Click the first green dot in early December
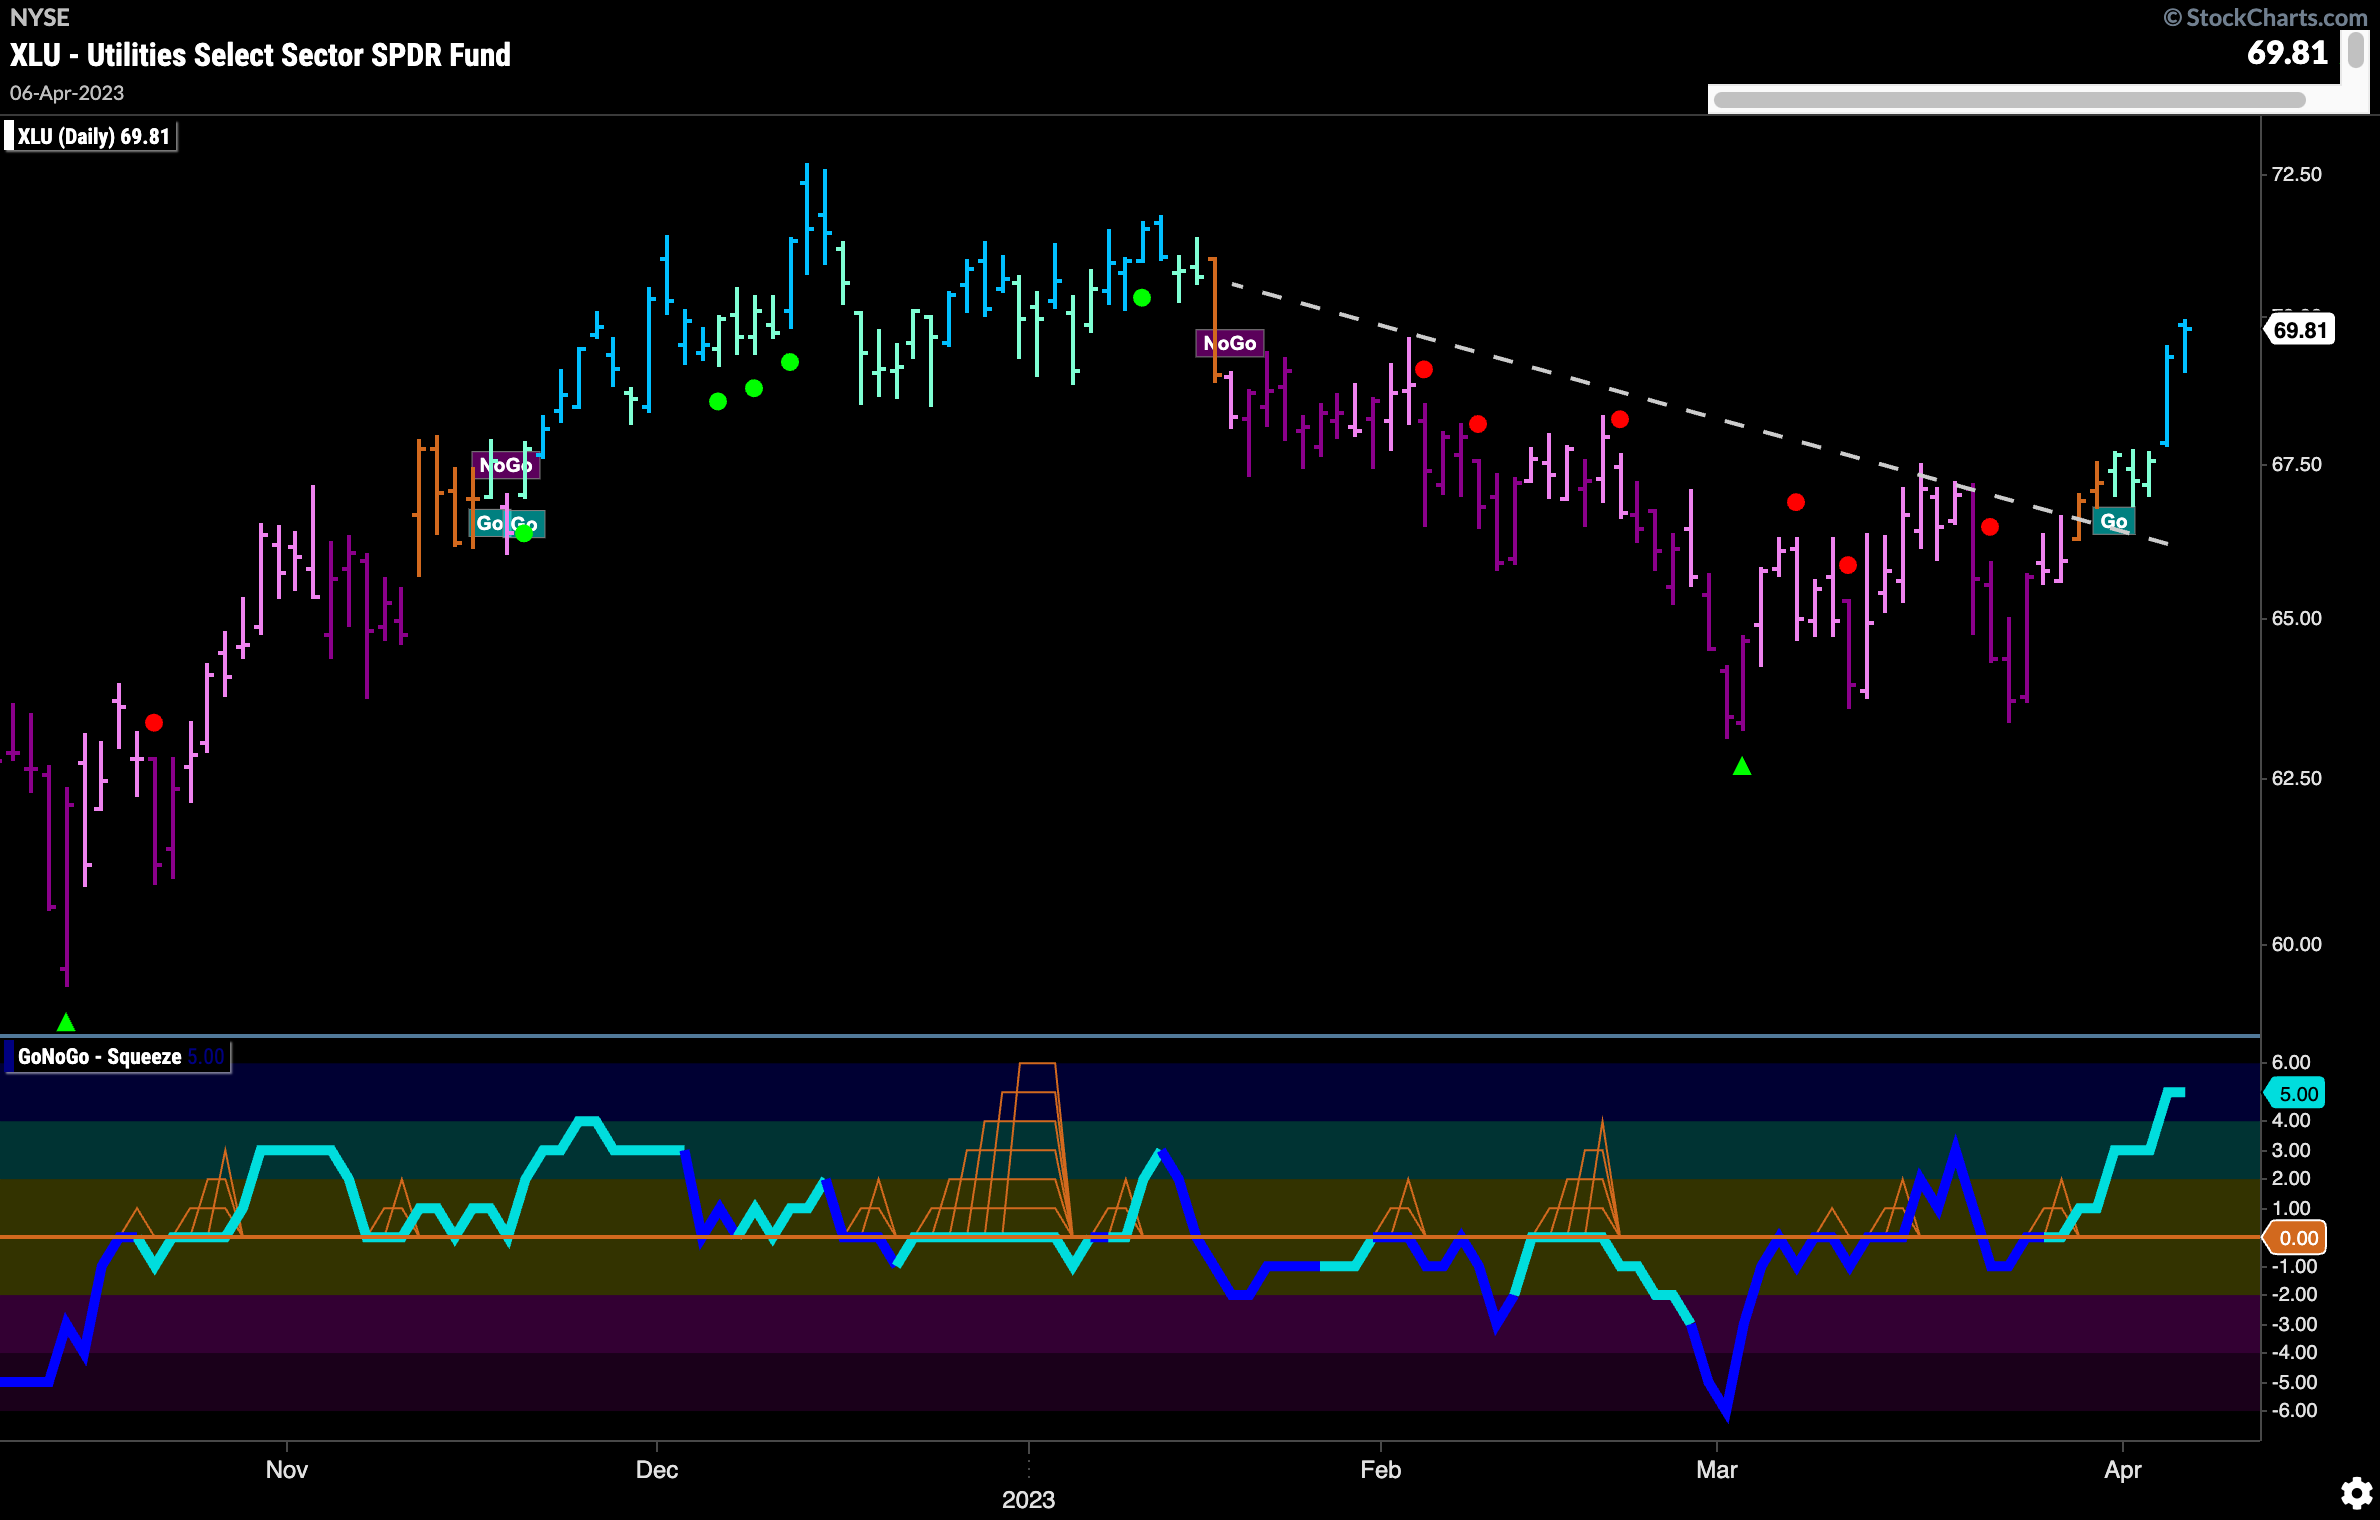Screen dimensions: 2380x1520 tap(717, 401)
